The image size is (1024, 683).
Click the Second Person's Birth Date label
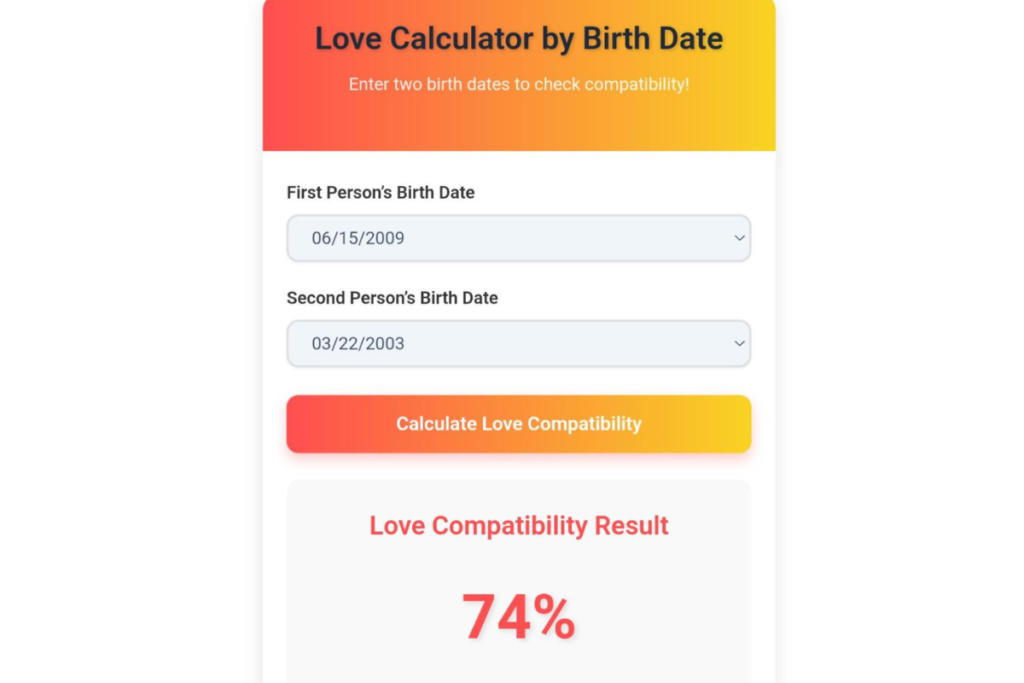coord(392,297)
